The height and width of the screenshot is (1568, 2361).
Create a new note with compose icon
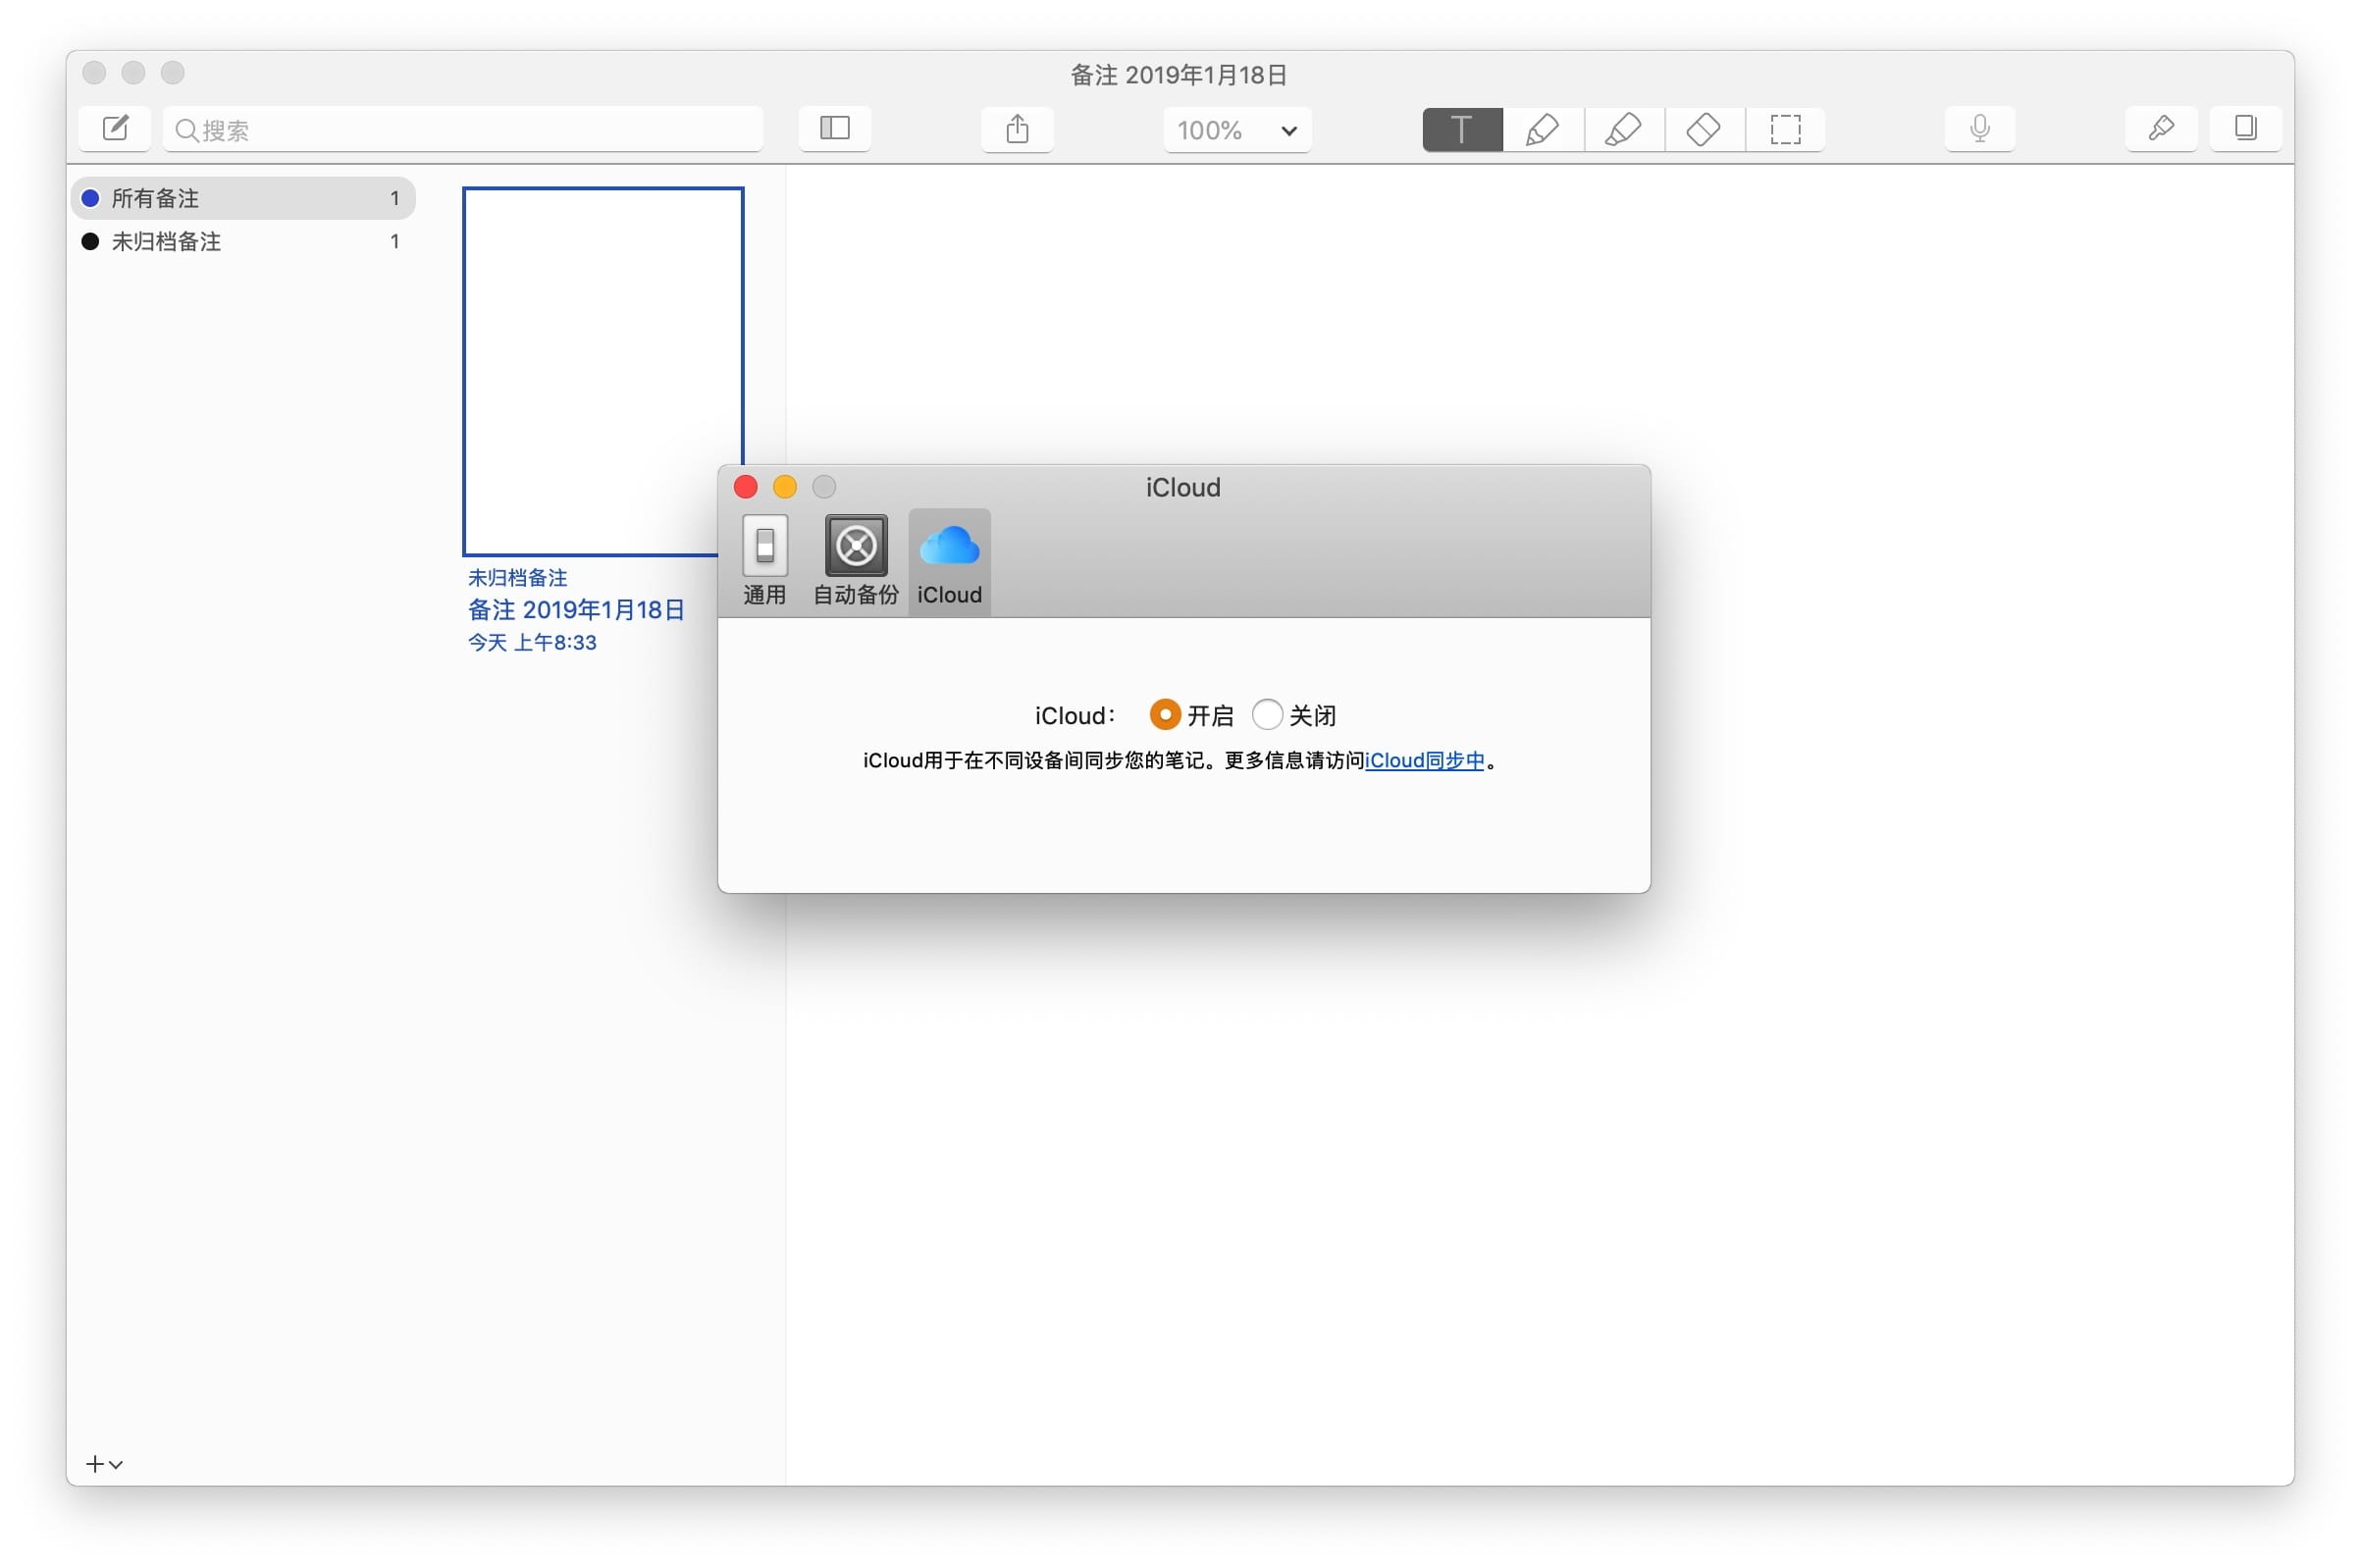coord(115,129)
